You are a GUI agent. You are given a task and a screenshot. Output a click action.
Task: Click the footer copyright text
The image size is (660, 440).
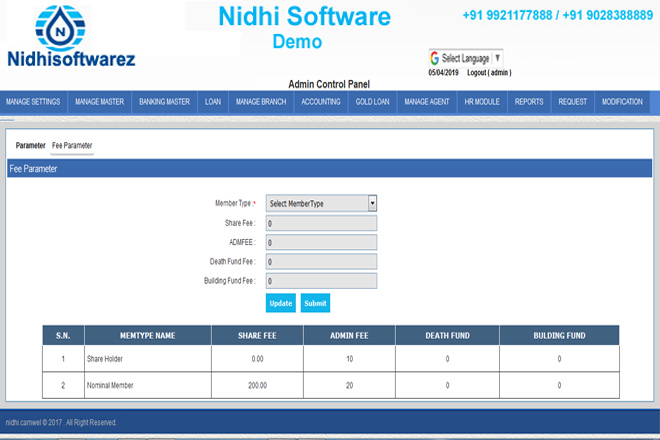[61, 422]
